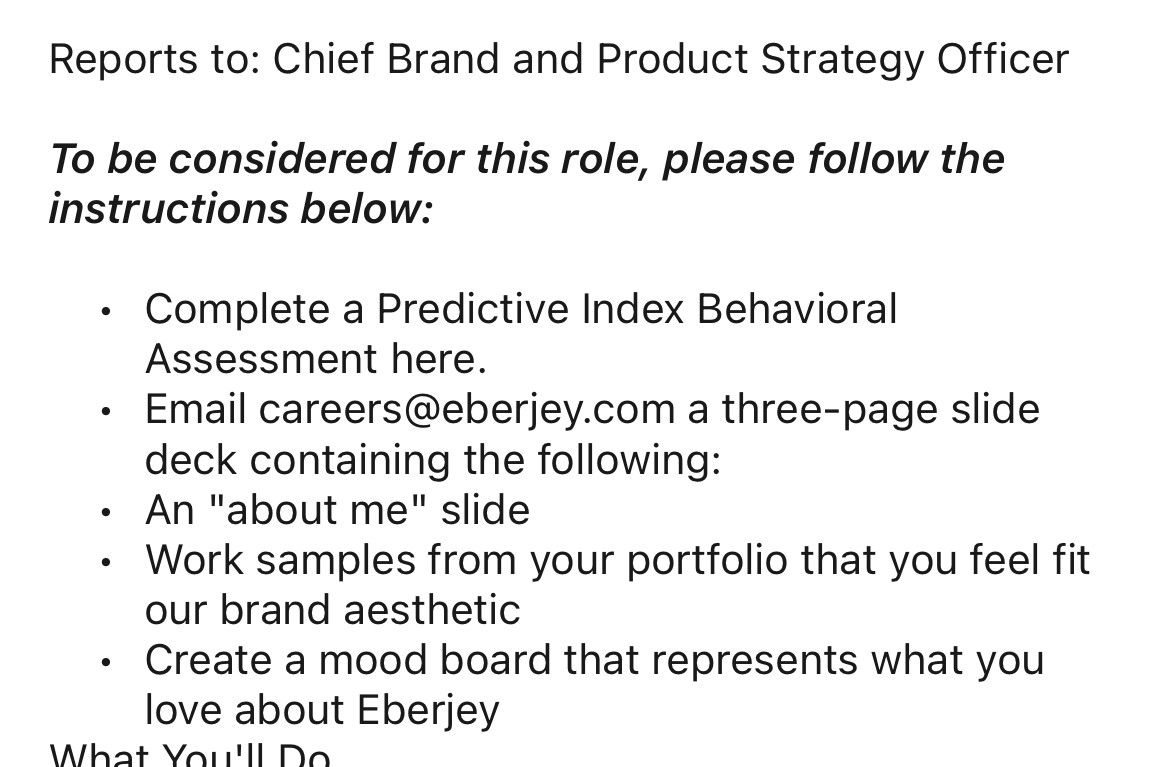Viewport: 1170px width, 767px height.
Task: Click the quoted "about me" phrase
Action: click(x=317, y=510)
